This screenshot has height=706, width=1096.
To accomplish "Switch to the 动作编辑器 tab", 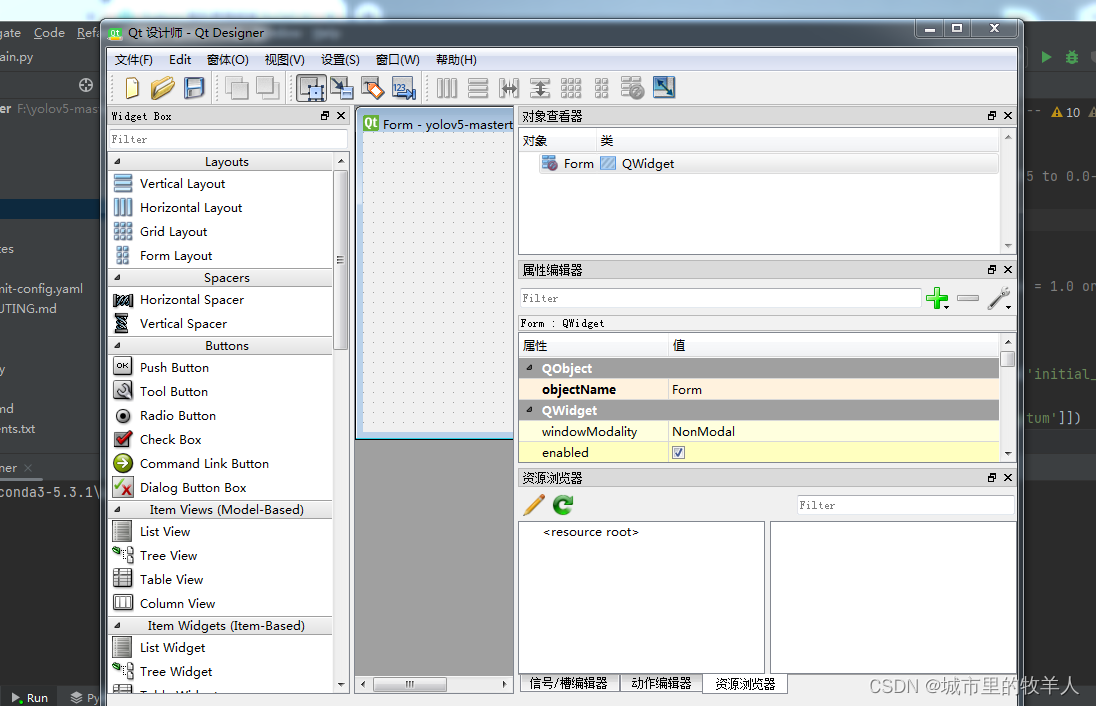I will click(x=661, y=684).
